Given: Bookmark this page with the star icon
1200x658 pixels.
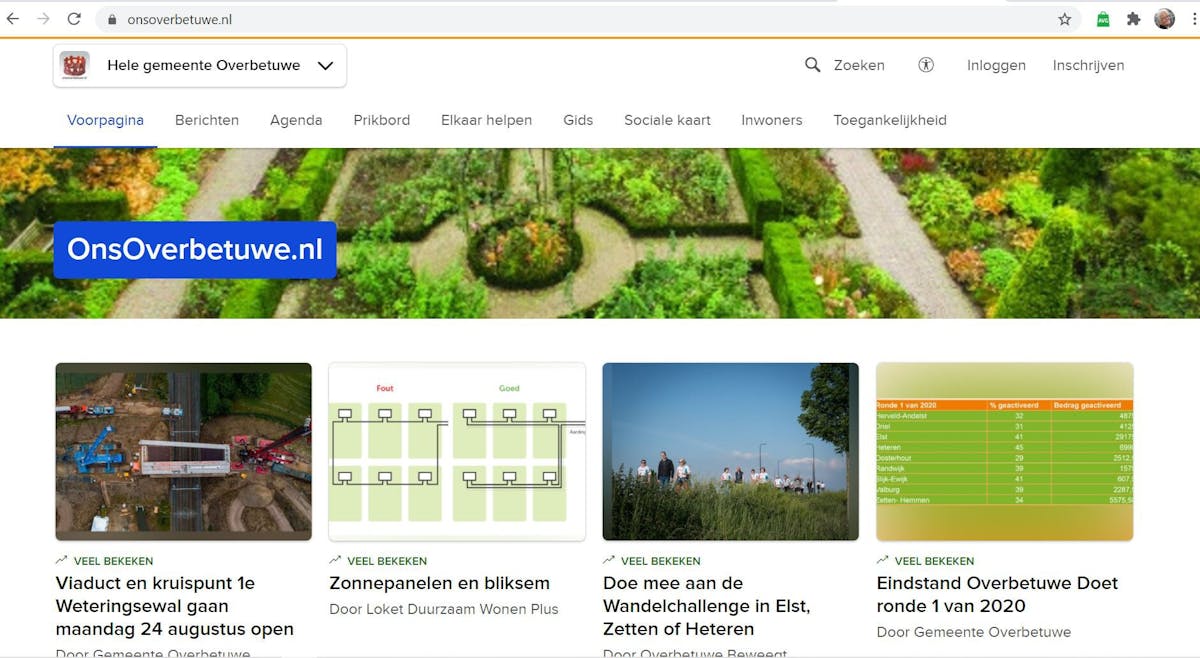Looking at the screenshot, I should point(1064,19).
